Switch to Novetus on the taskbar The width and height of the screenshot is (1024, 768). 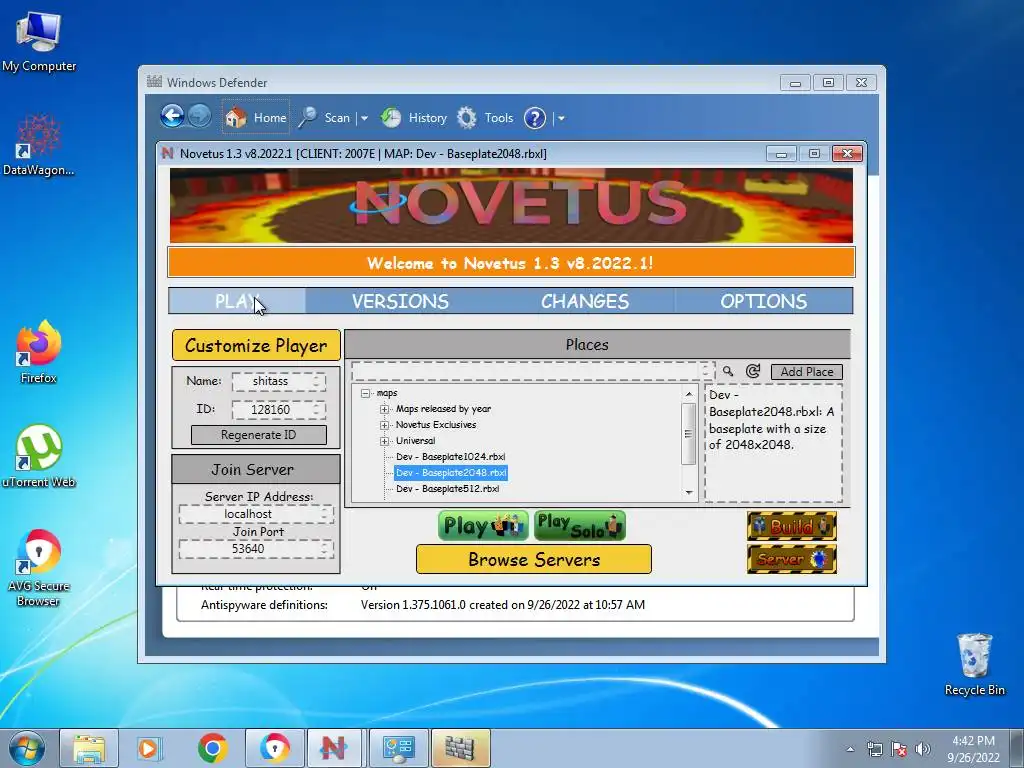[x=334, y=748]
